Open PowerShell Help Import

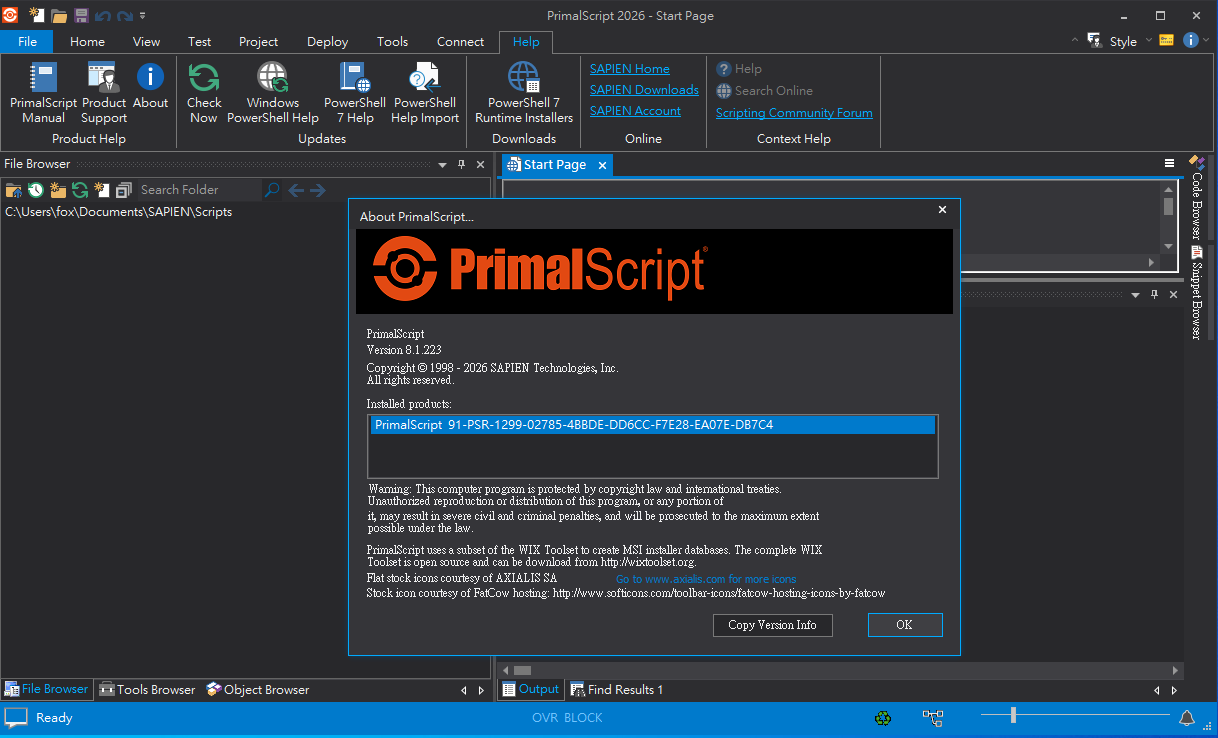(424, 92)
